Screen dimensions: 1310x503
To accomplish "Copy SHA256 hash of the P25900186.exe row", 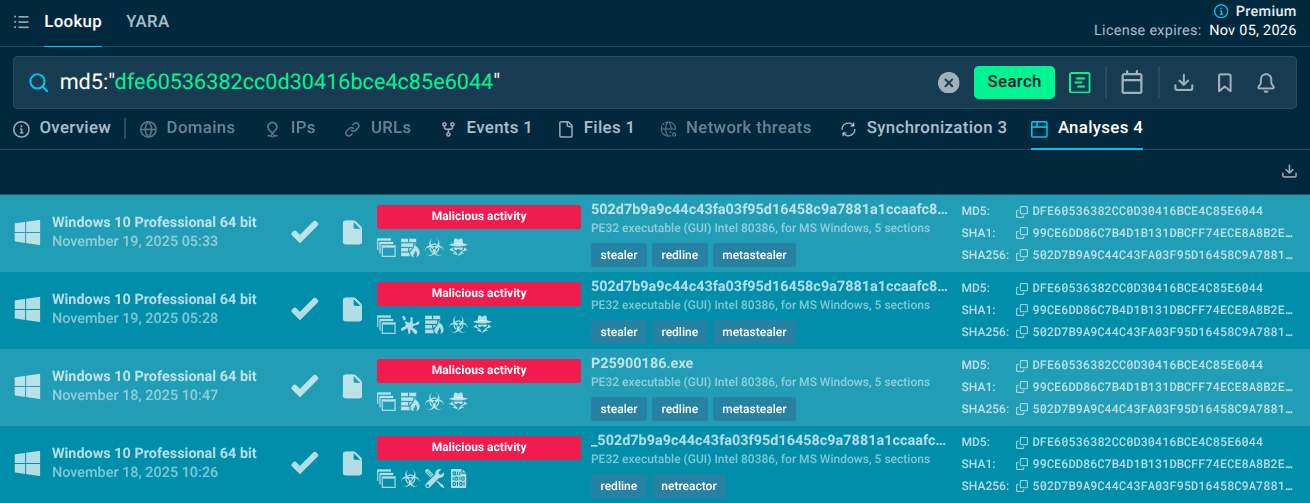I will coord(1022,409).
